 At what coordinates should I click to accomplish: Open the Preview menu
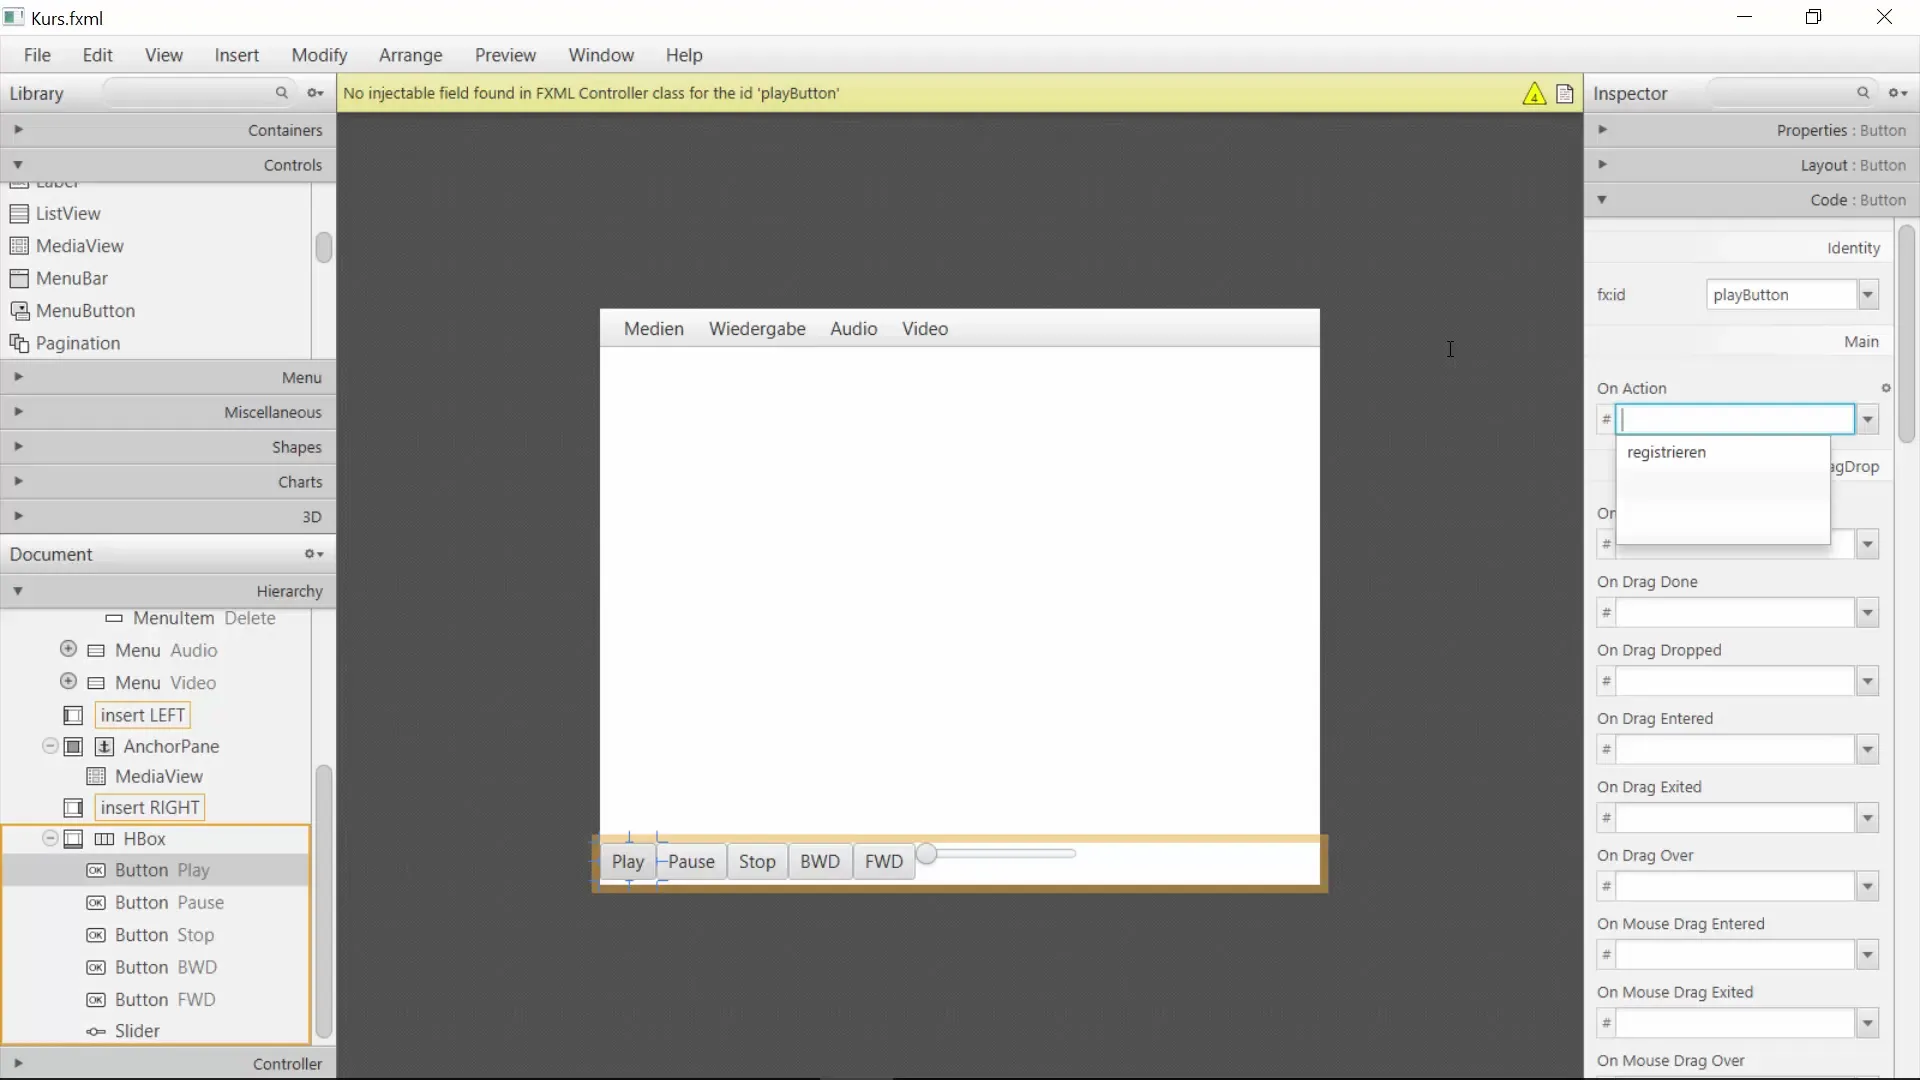click(505, 55)
